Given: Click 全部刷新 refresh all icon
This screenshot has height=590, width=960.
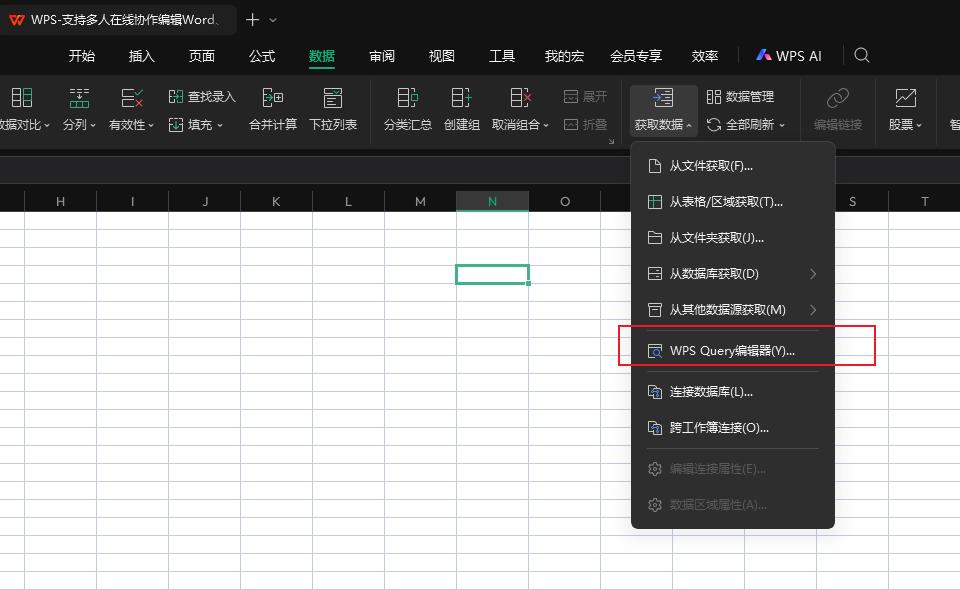Looking at the screenshot, I should pyautogui.click(x=714, y=125).
